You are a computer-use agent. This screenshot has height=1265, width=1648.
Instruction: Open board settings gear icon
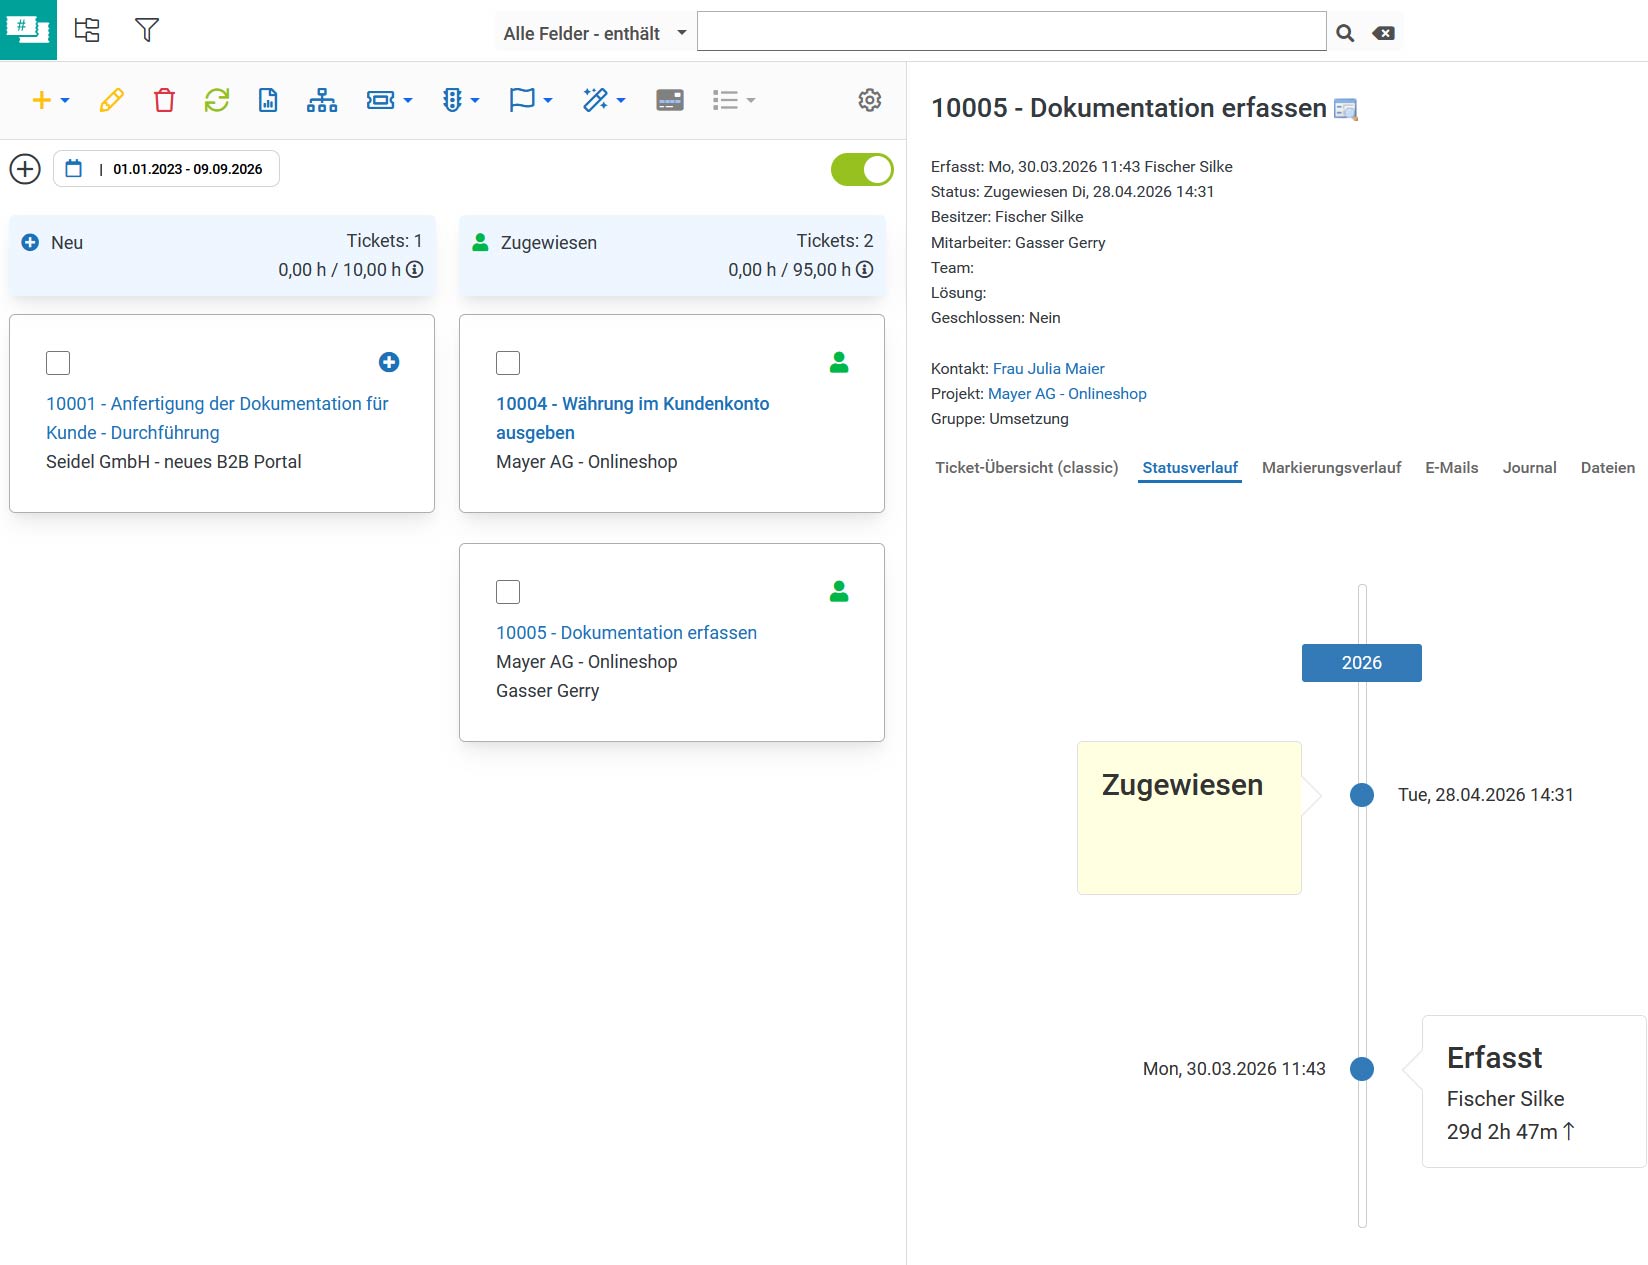[870, 100]
